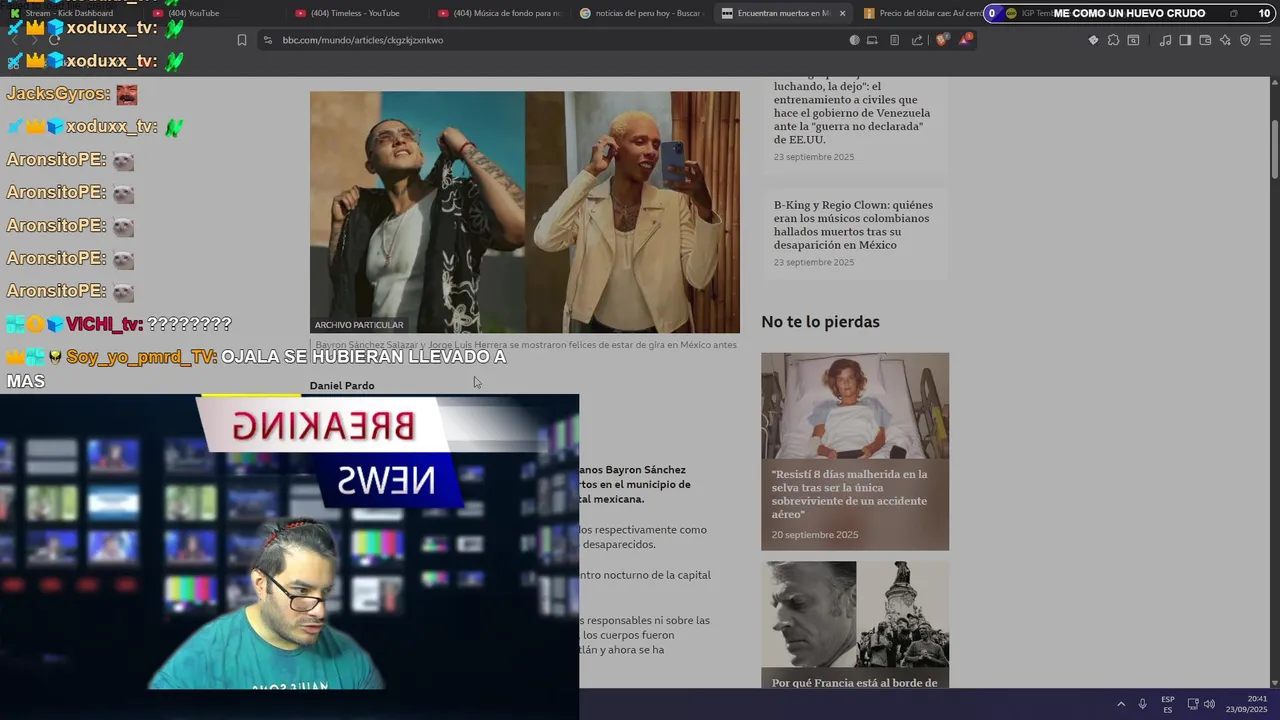Switch to the '(404) Timeless - YouTube' tab

coord(357,13)
